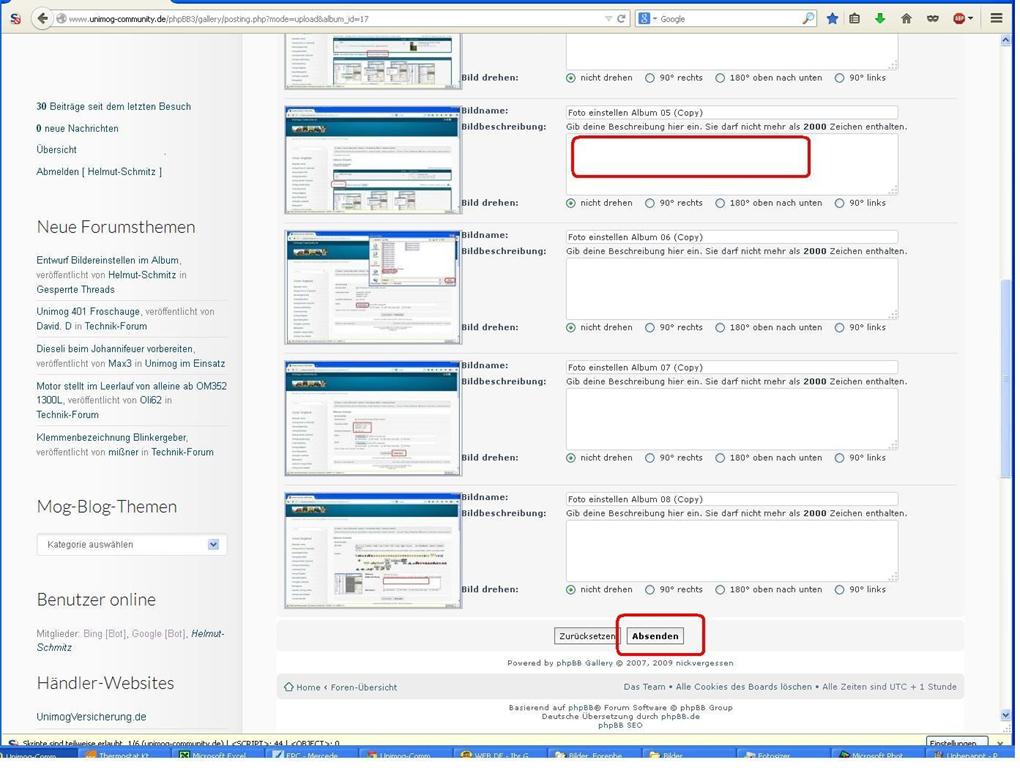Select 90° links for Album 08 image

839,590
